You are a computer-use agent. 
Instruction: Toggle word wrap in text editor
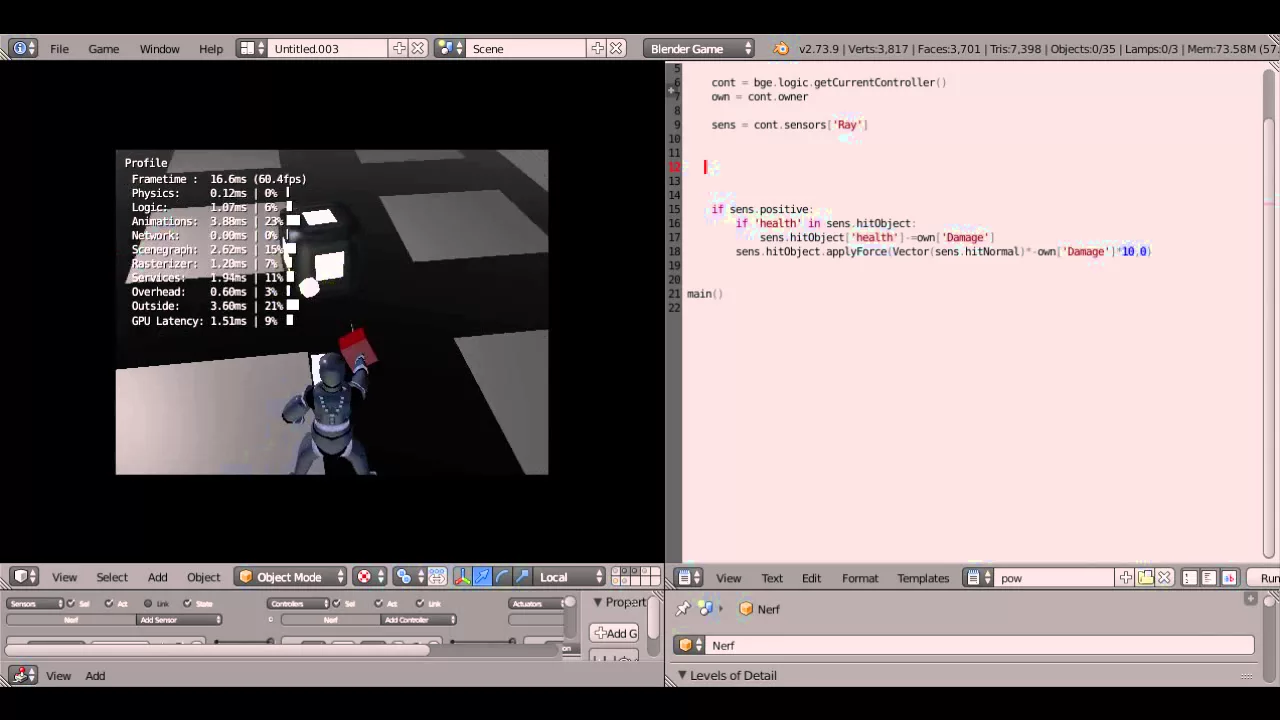pyautogui.click(x=1209, y=578)
